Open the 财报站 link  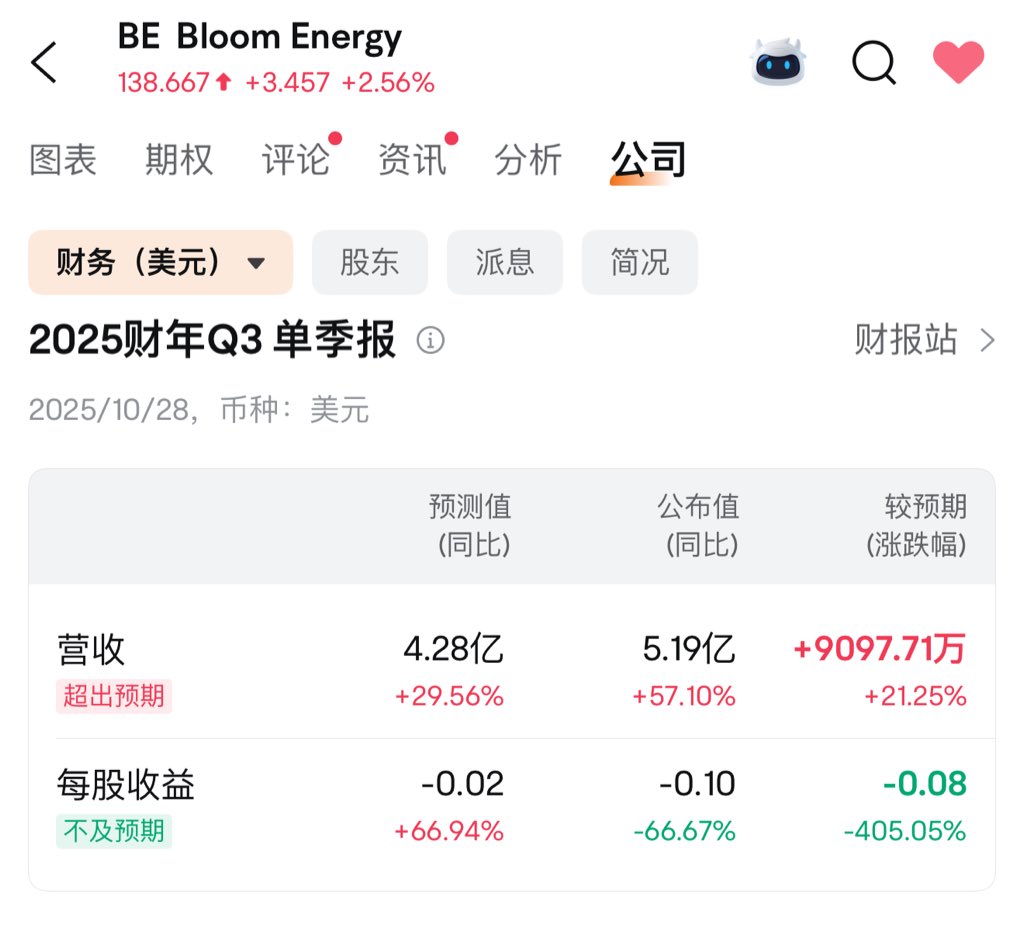click(905, 340)
